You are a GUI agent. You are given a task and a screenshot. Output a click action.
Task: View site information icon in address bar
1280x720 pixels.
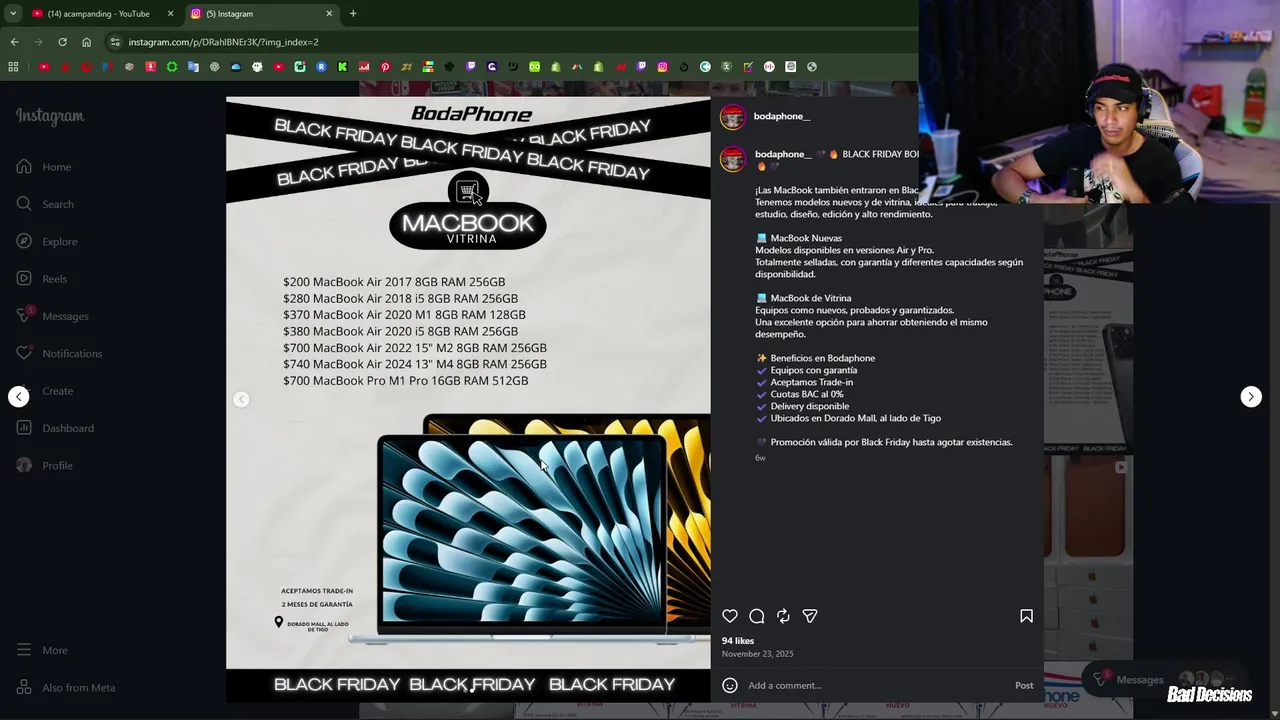(x=115, y=42)
